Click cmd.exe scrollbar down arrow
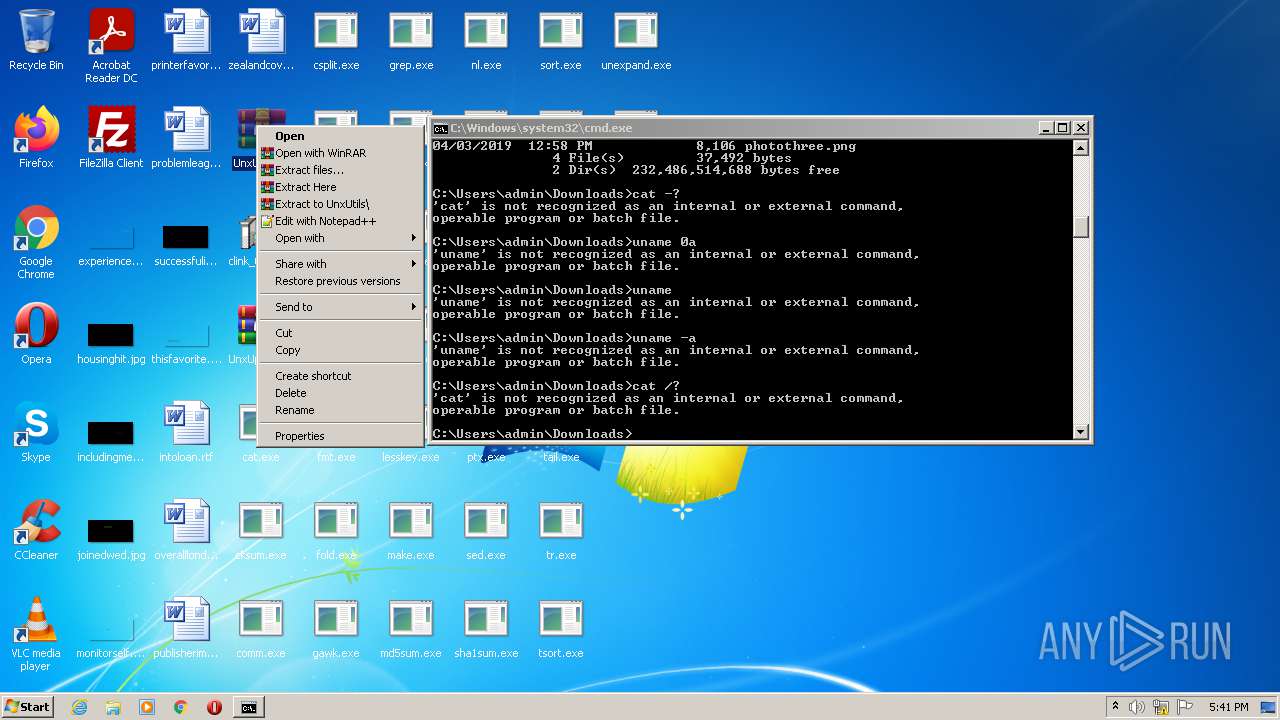Image resolution: width=1280 pixels, height=720 pixels. click(1080, 432)
